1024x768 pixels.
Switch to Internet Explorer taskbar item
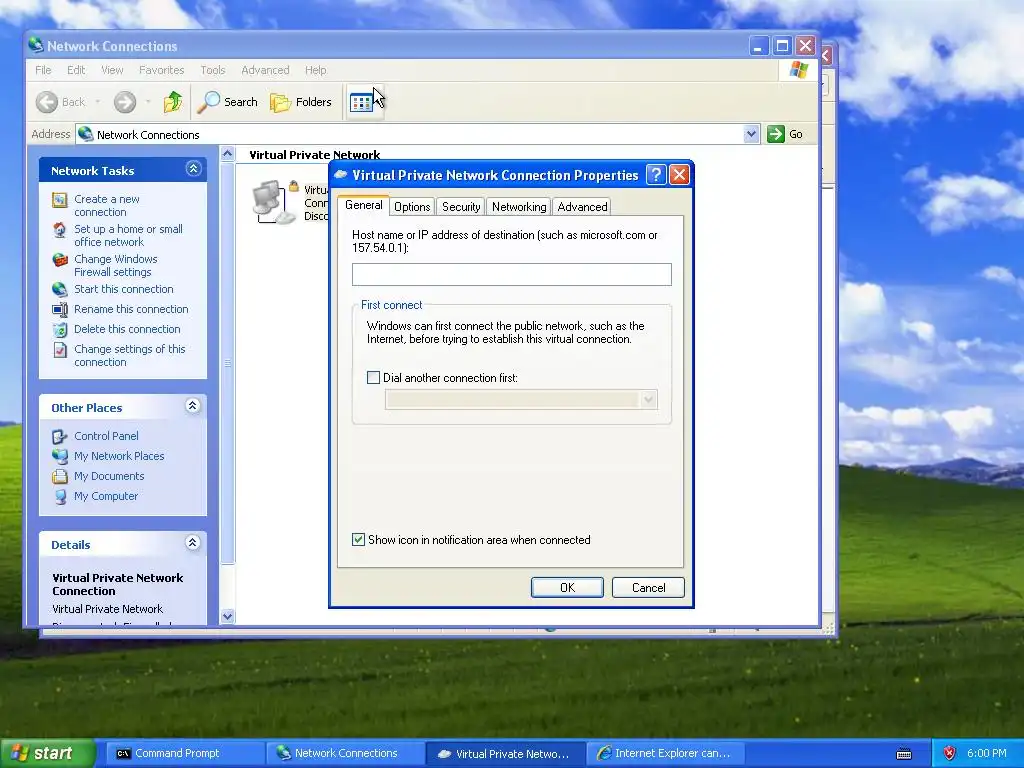coord(665,754)
